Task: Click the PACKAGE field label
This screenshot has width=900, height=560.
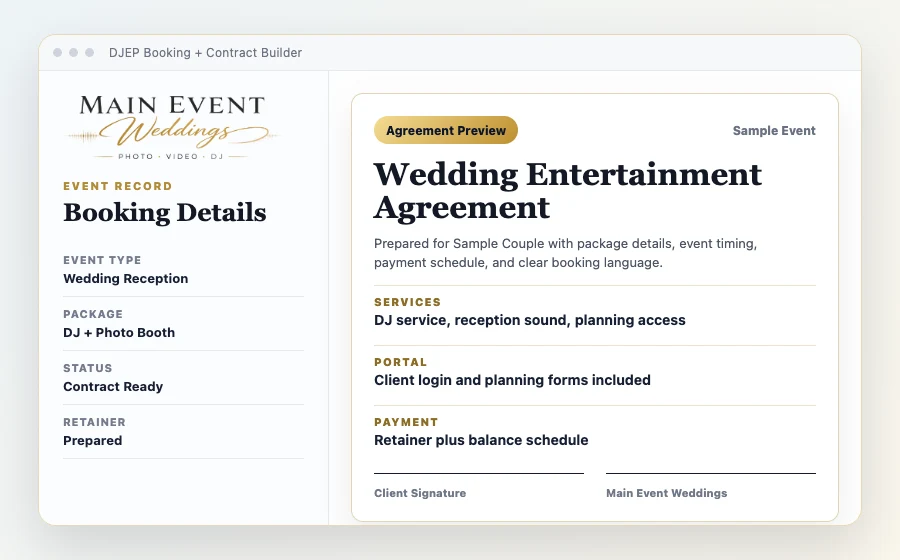Action: coord(93,314)
